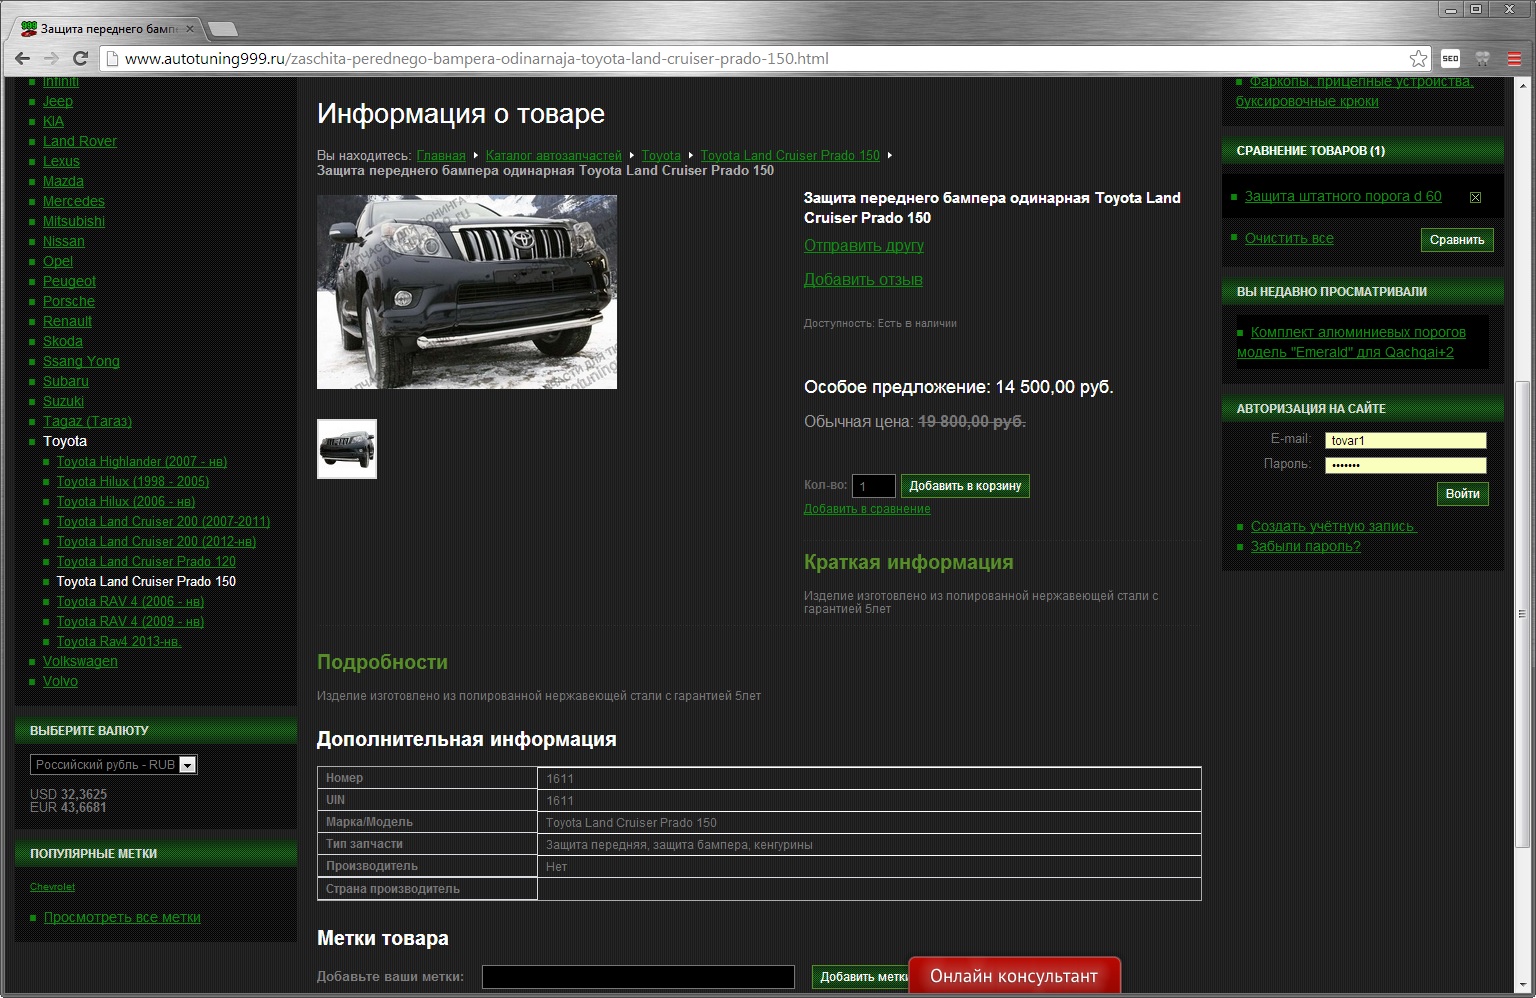1536x998 pixels.
Task: Select Toyota Land Cruiser Prado 150 item
Action: pos(146,581)
